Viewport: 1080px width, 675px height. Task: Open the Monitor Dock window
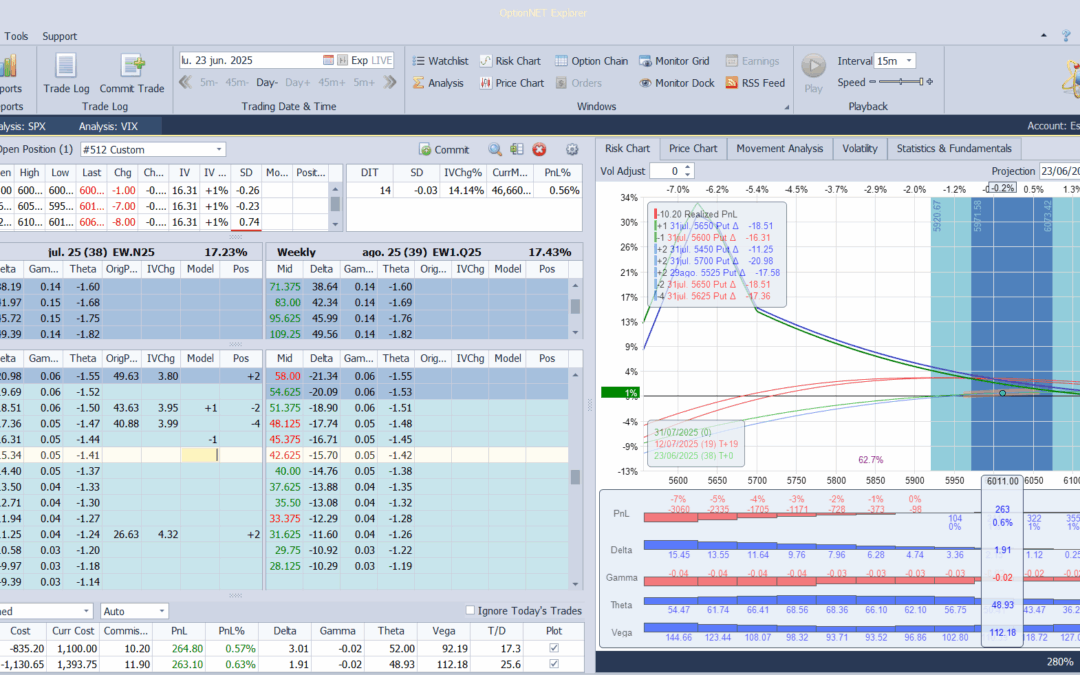676,83
